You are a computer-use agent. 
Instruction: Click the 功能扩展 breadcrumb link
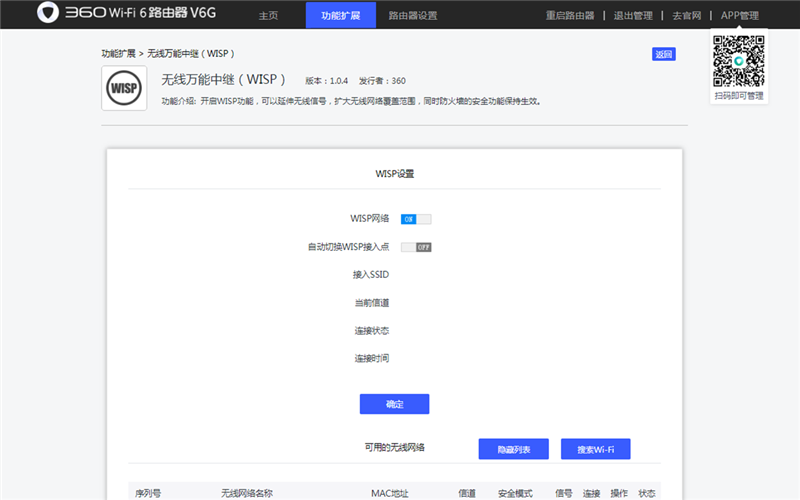point(118,54)
